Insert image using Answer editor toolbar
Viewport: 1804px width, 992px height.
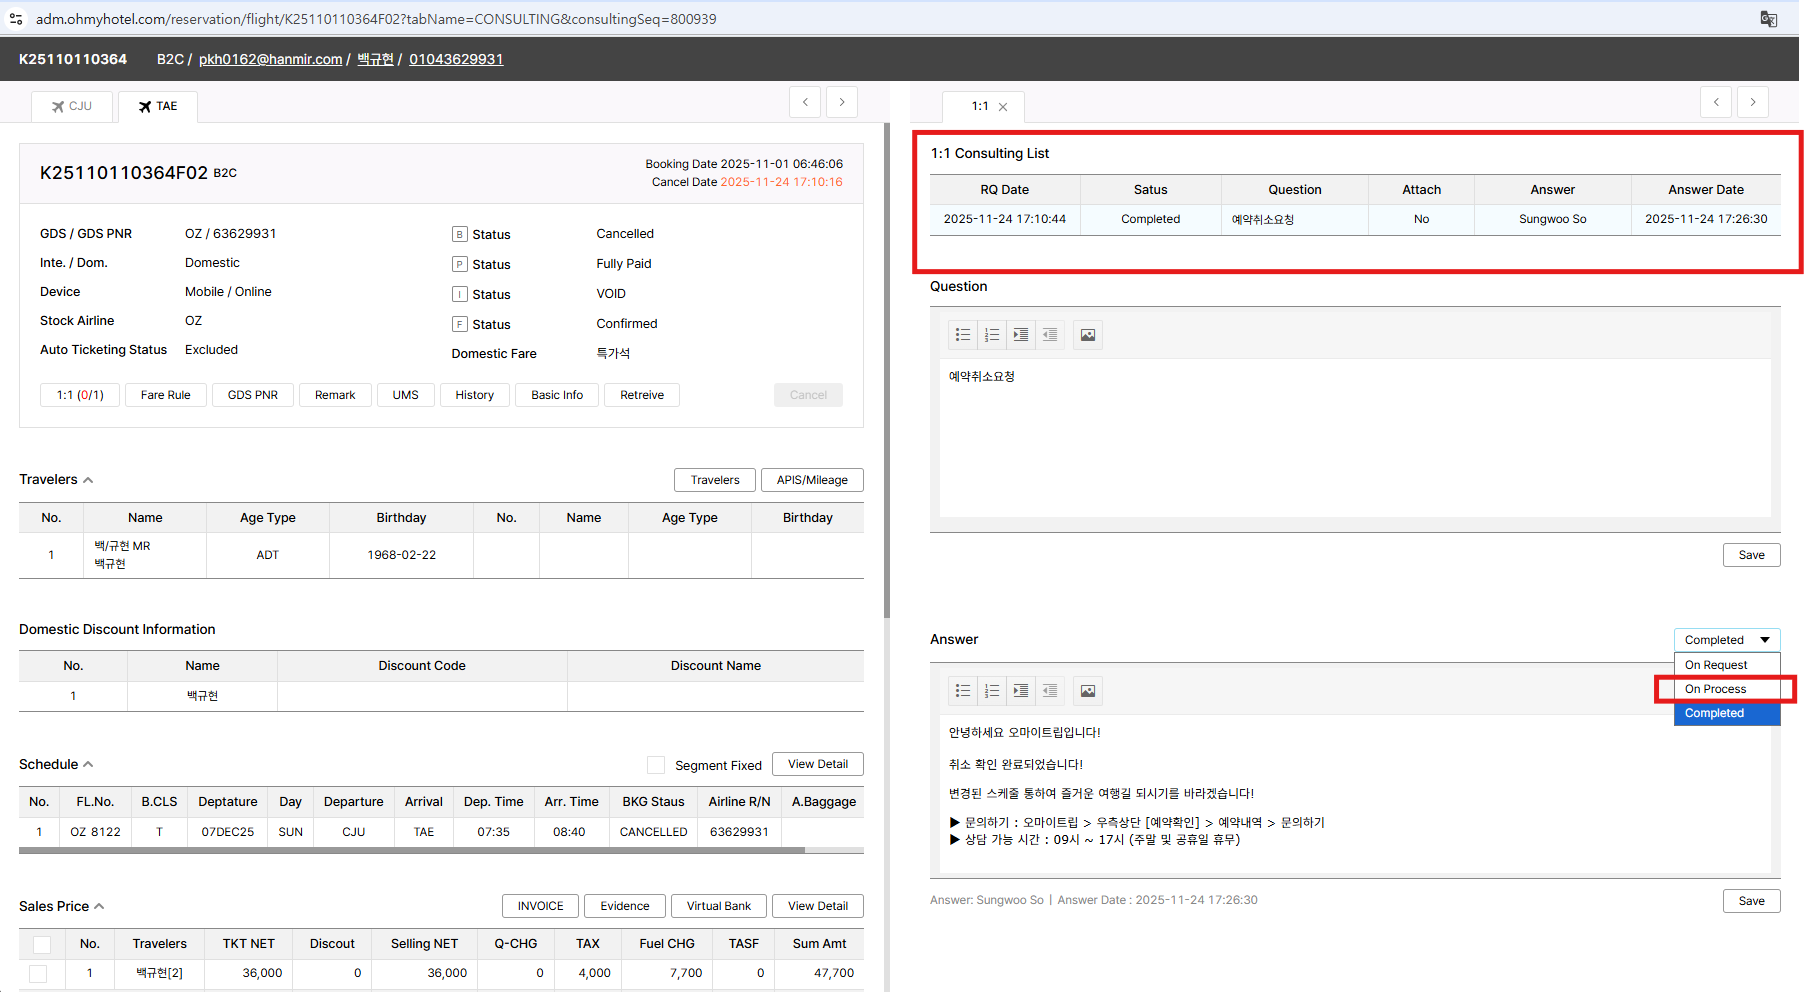click(1087, 691)
